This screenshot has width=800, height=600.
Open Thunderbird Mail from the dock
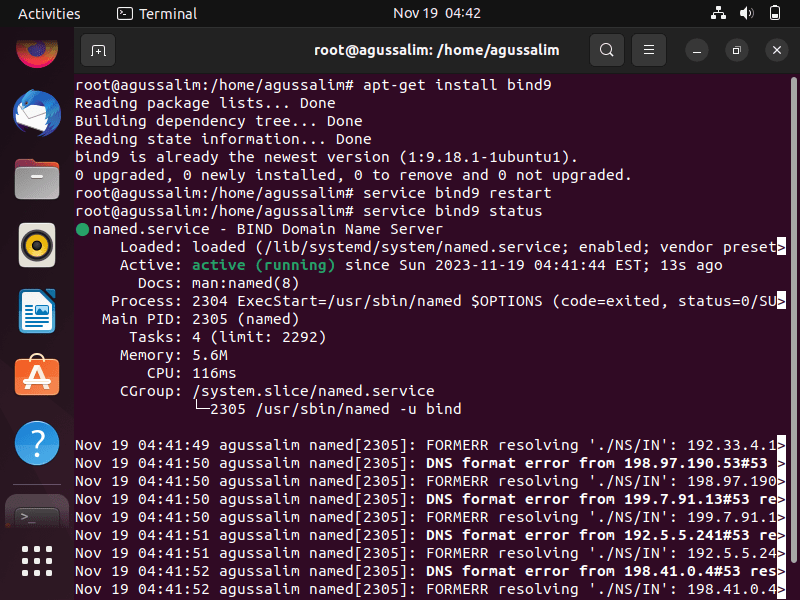[37, 113]
